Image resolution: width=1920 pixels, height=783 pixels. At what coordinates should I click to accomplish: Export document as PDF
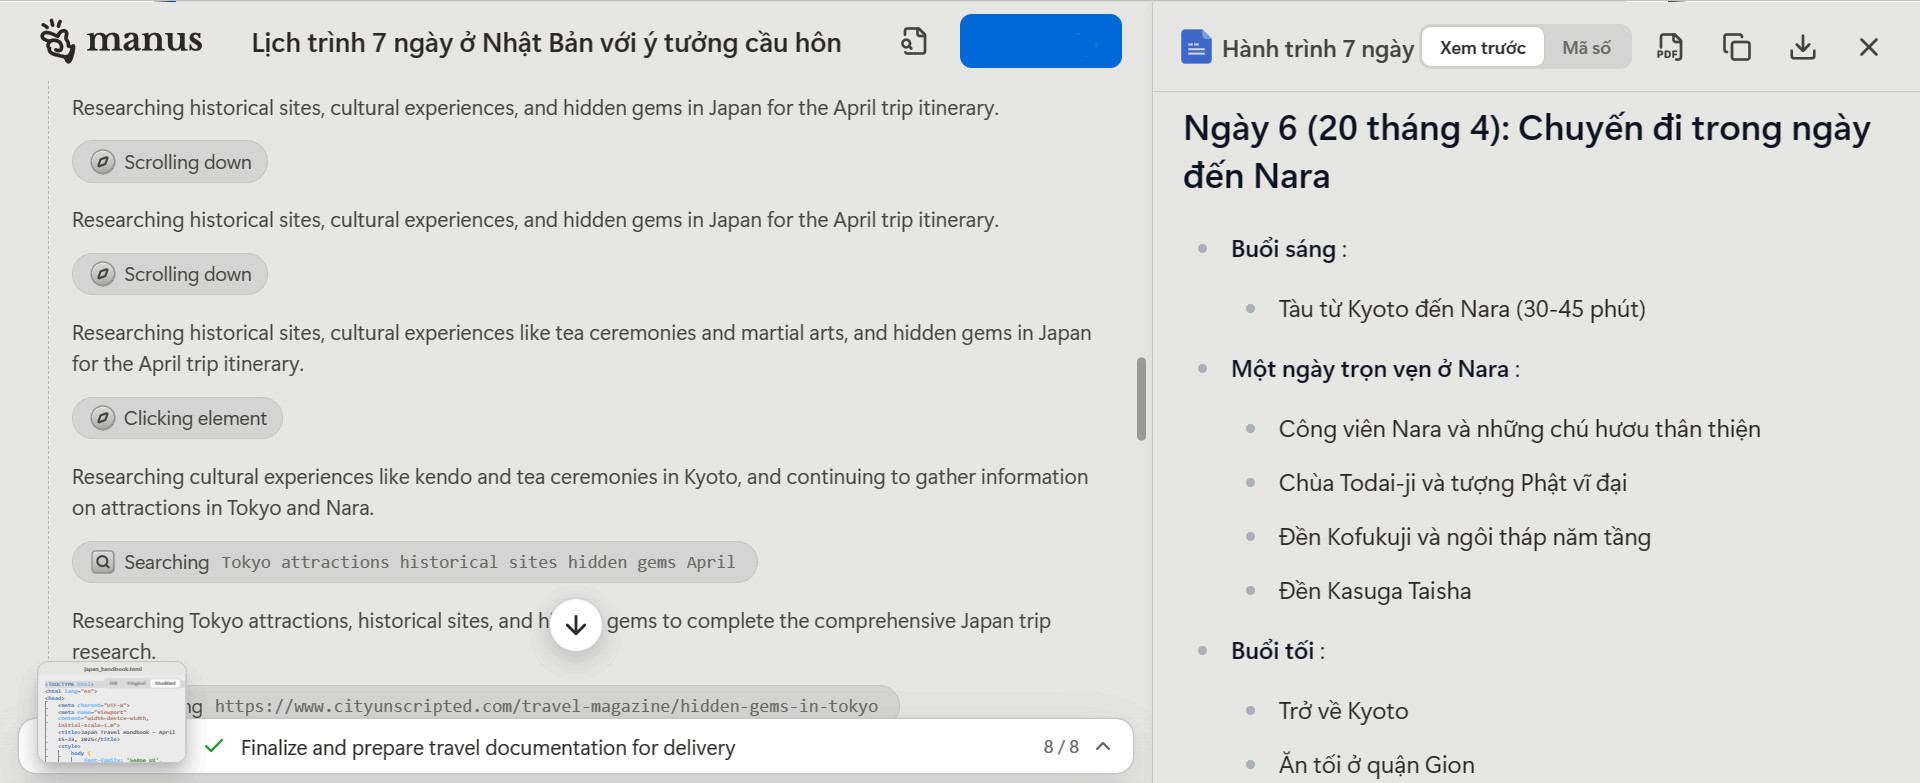pyautogui.click(x=1669, y=47)
